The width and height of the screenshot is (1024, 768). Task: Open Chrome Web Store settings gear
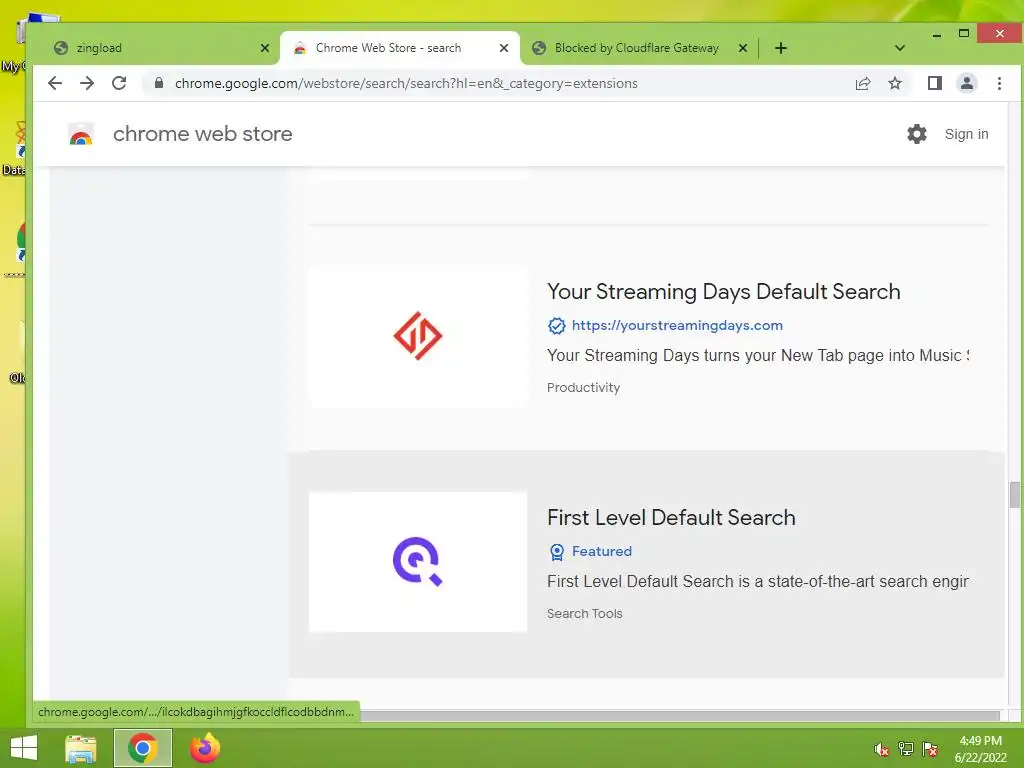click(x=917, y=134)
